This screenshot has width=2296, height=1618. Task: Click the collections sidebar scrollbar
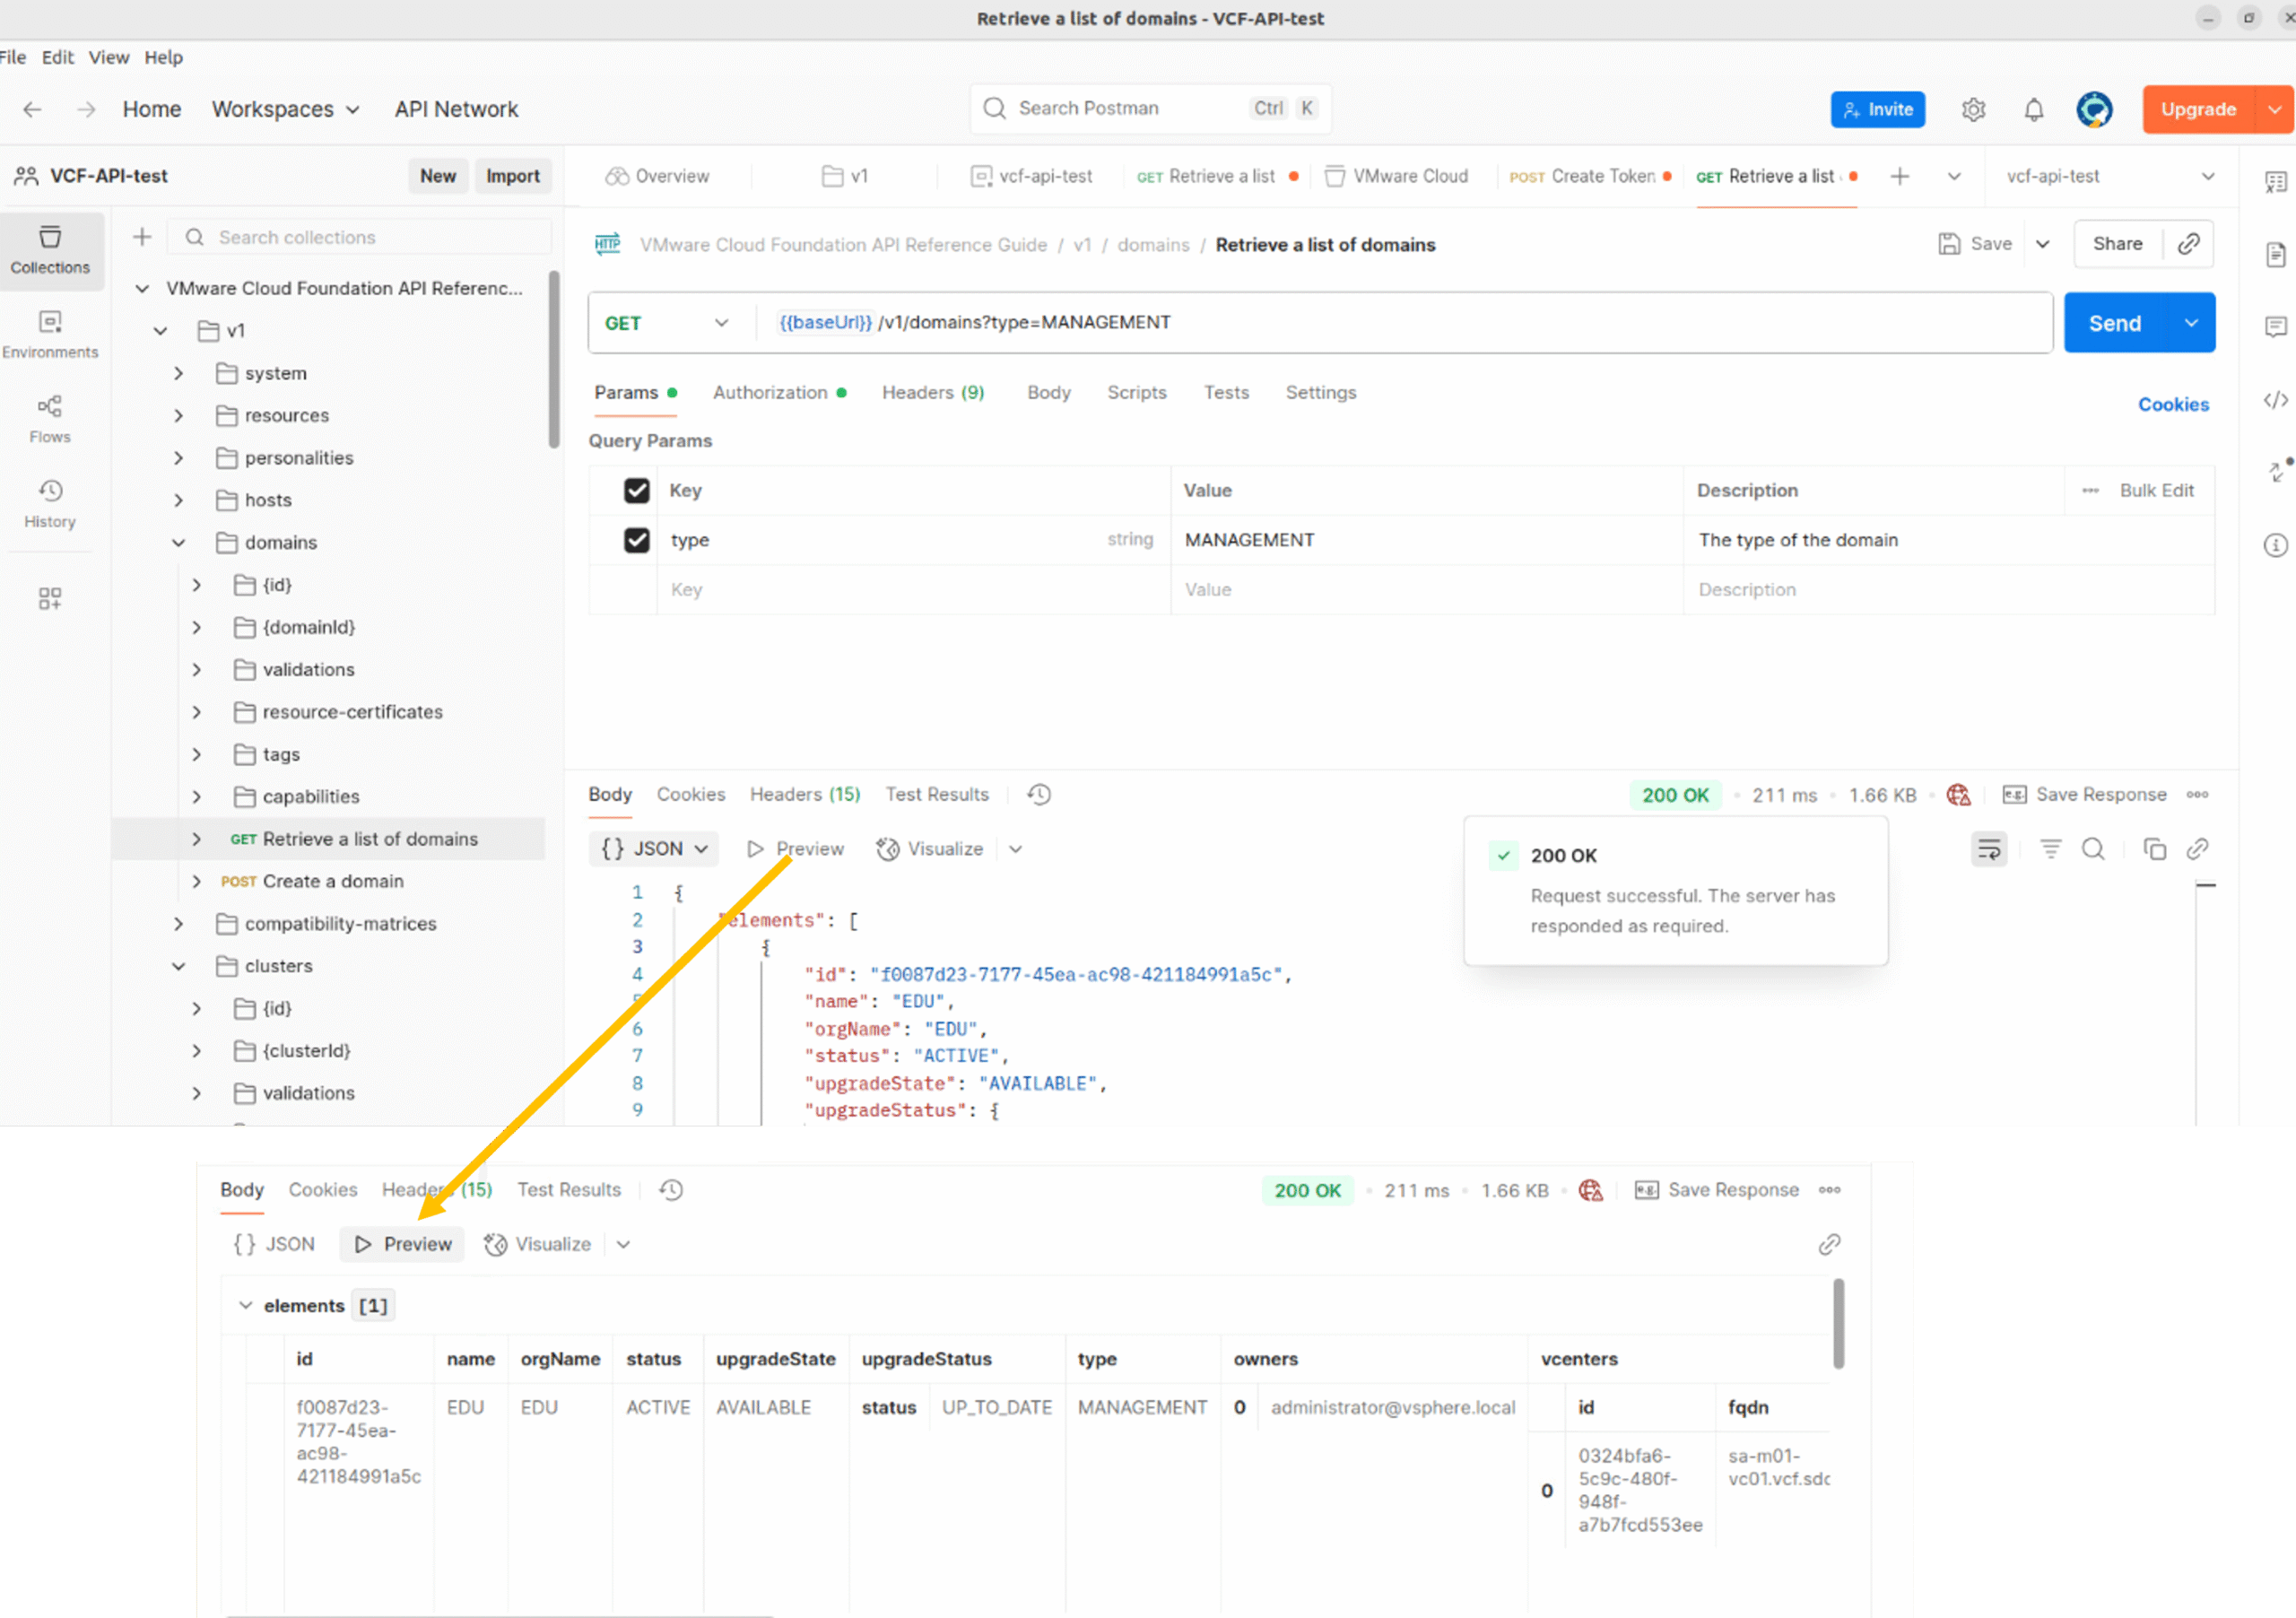tap(554, 360)
